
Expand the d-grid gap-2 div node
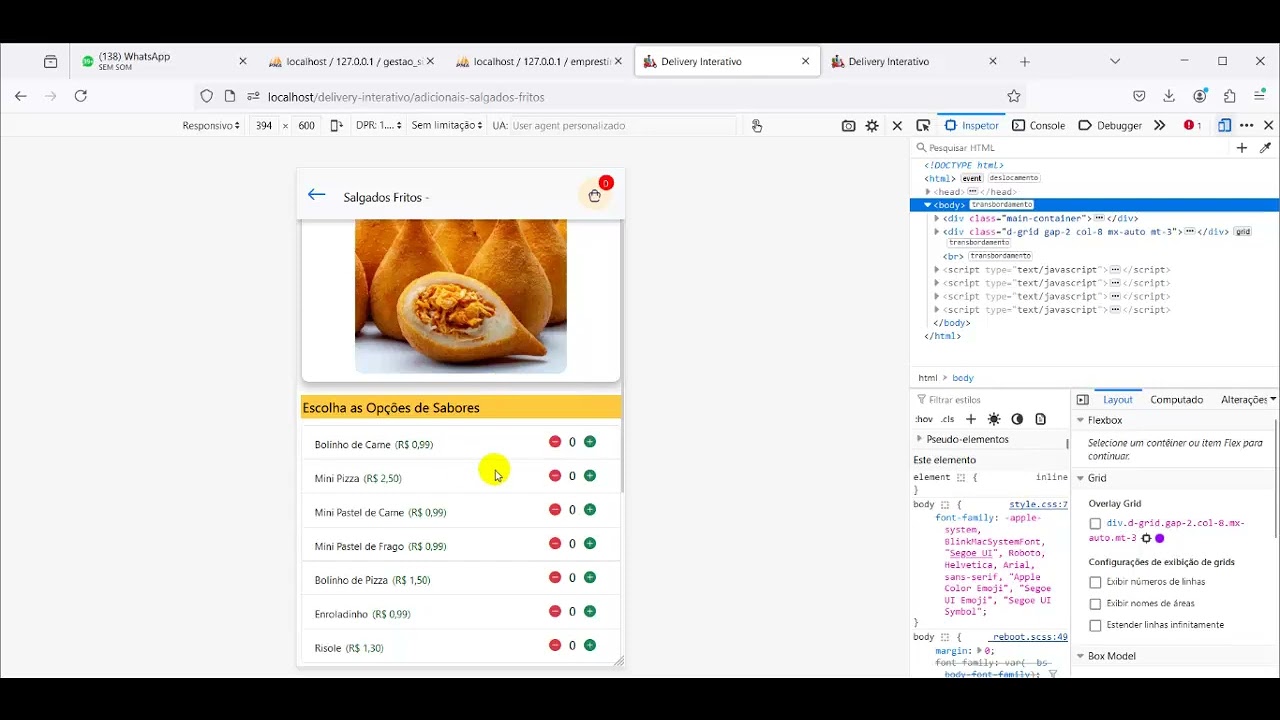tap(937, 231)
